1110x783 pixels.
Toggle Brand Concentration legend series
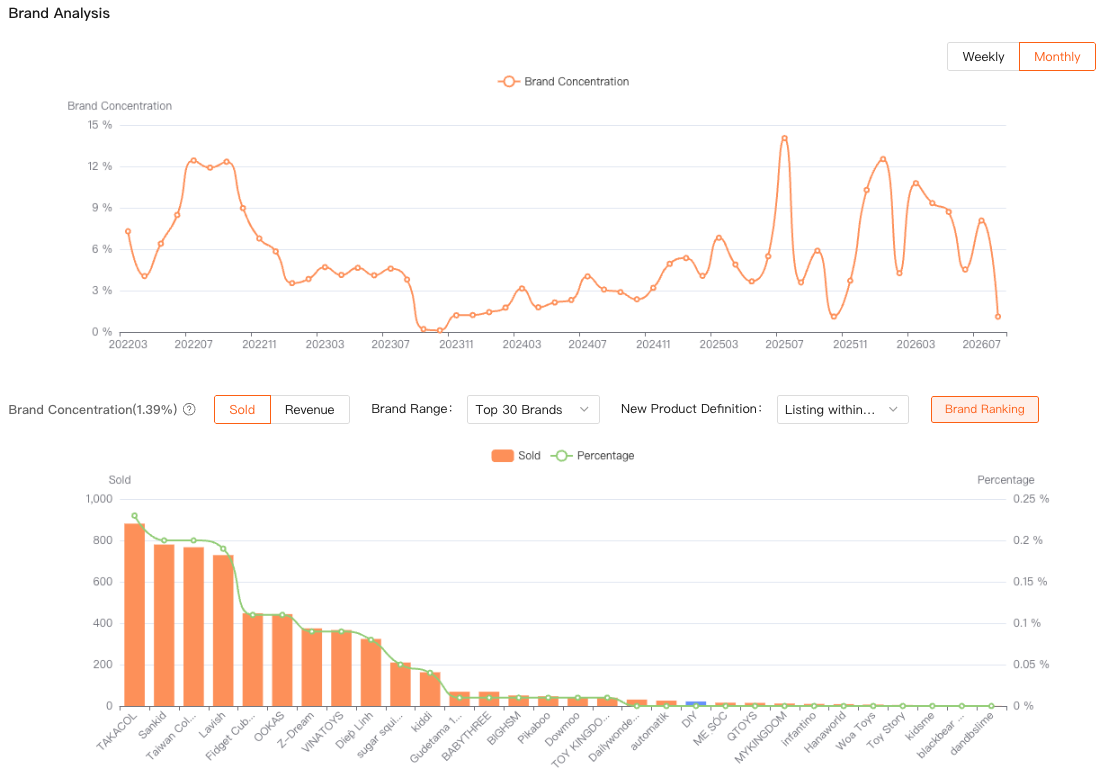click(563, 81)
